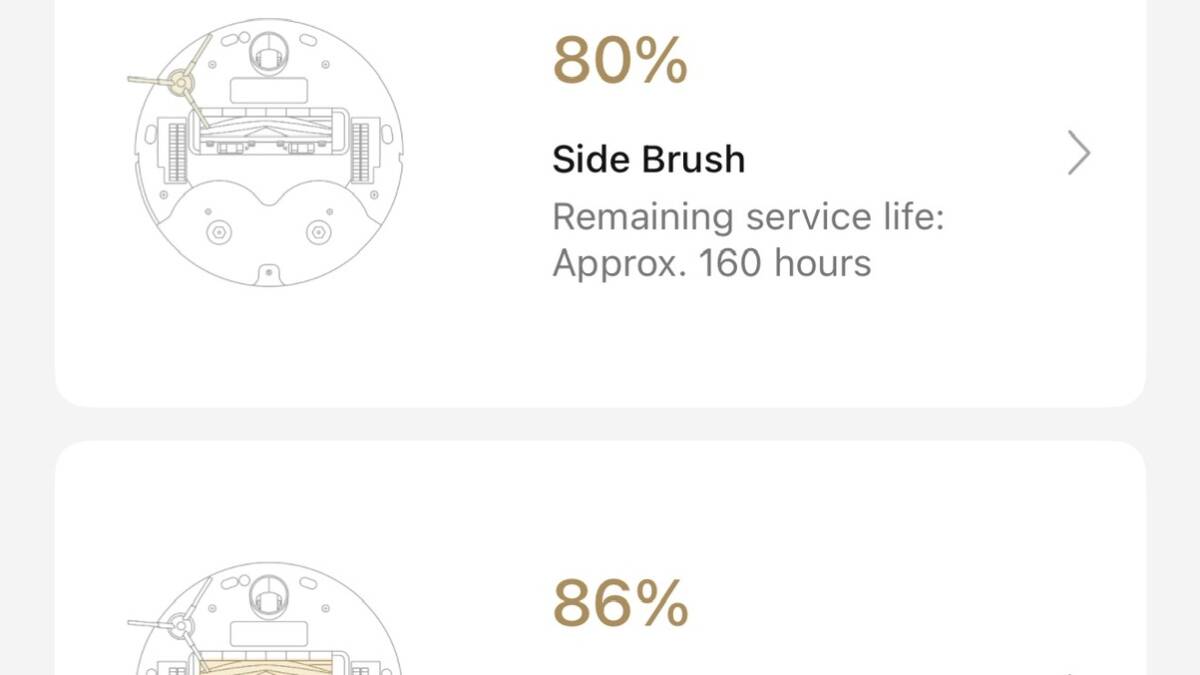Viewport: 1200px width, 675px height.
Task: Click the highlighted main brush in lower diagram
Action: tap(268, 662)
